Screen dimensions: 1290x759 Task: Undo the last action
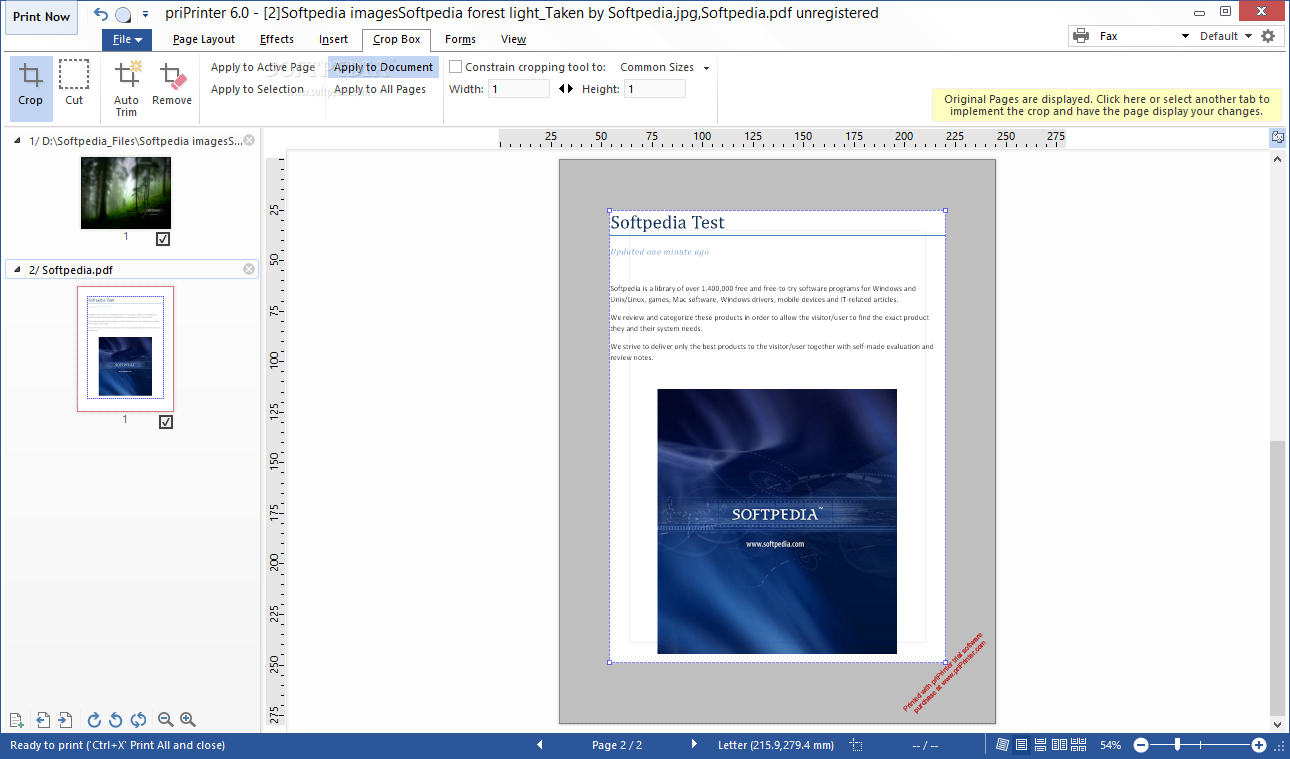tap(101, 14)
